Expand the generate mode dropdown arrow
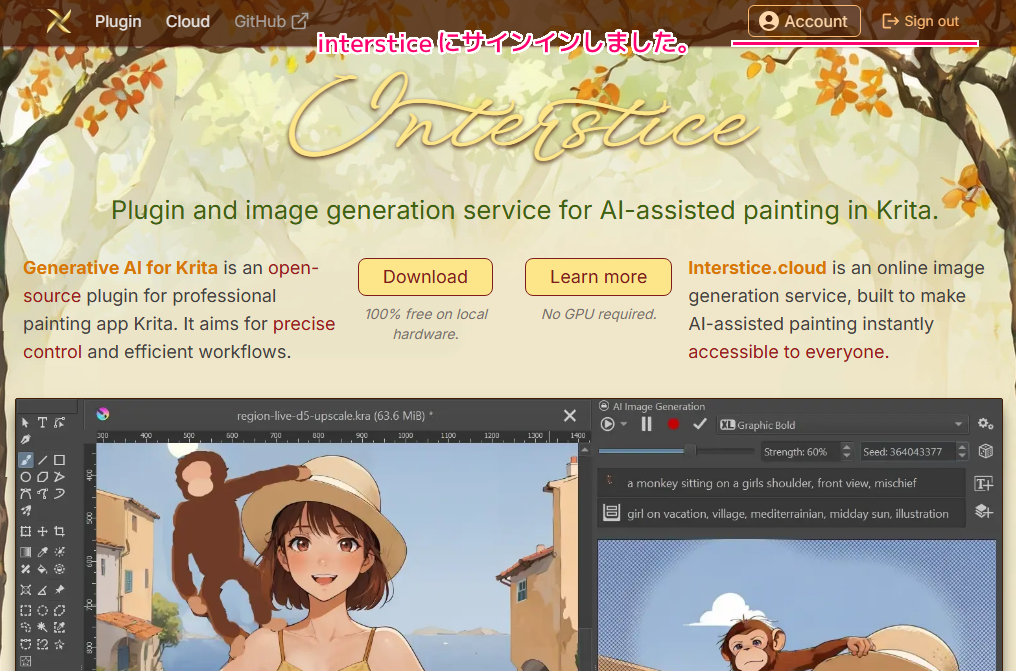This screenshot has width=1016, height=671. point(623,424)
